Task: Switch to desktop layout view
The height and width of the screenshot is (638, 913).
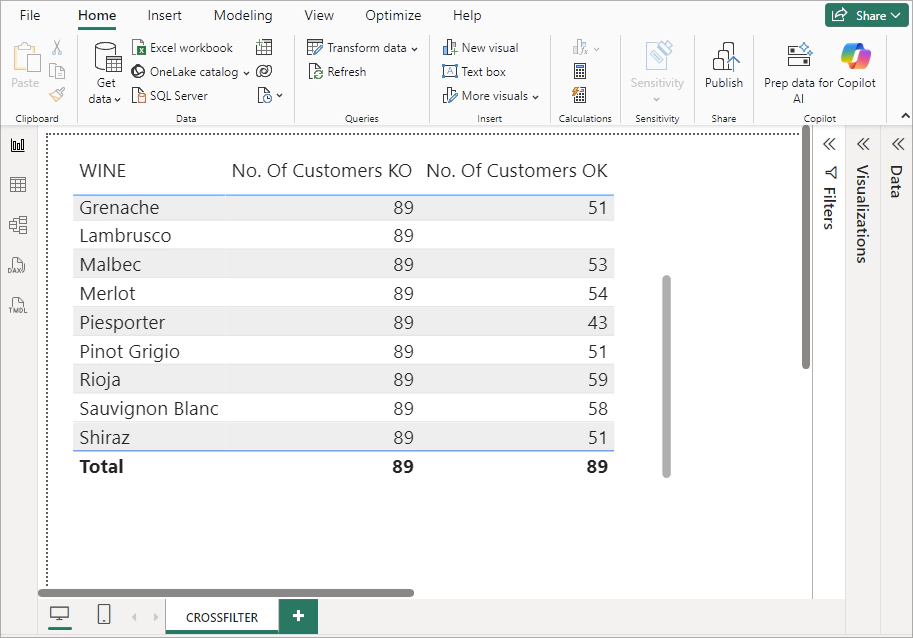Action: coord(60,615)
